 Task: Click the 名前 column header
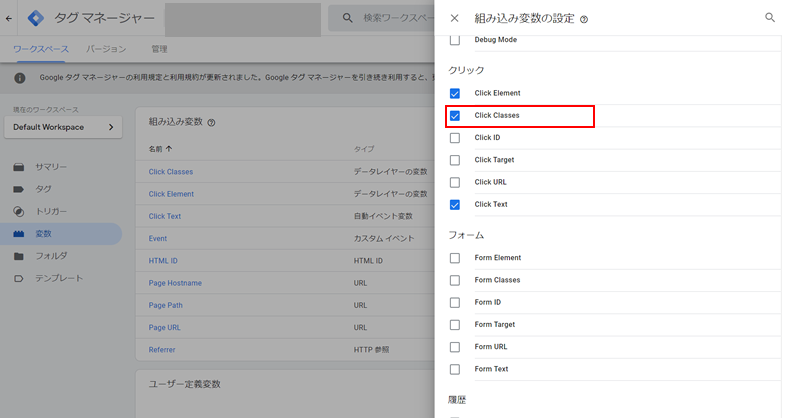tap(155, 149)
